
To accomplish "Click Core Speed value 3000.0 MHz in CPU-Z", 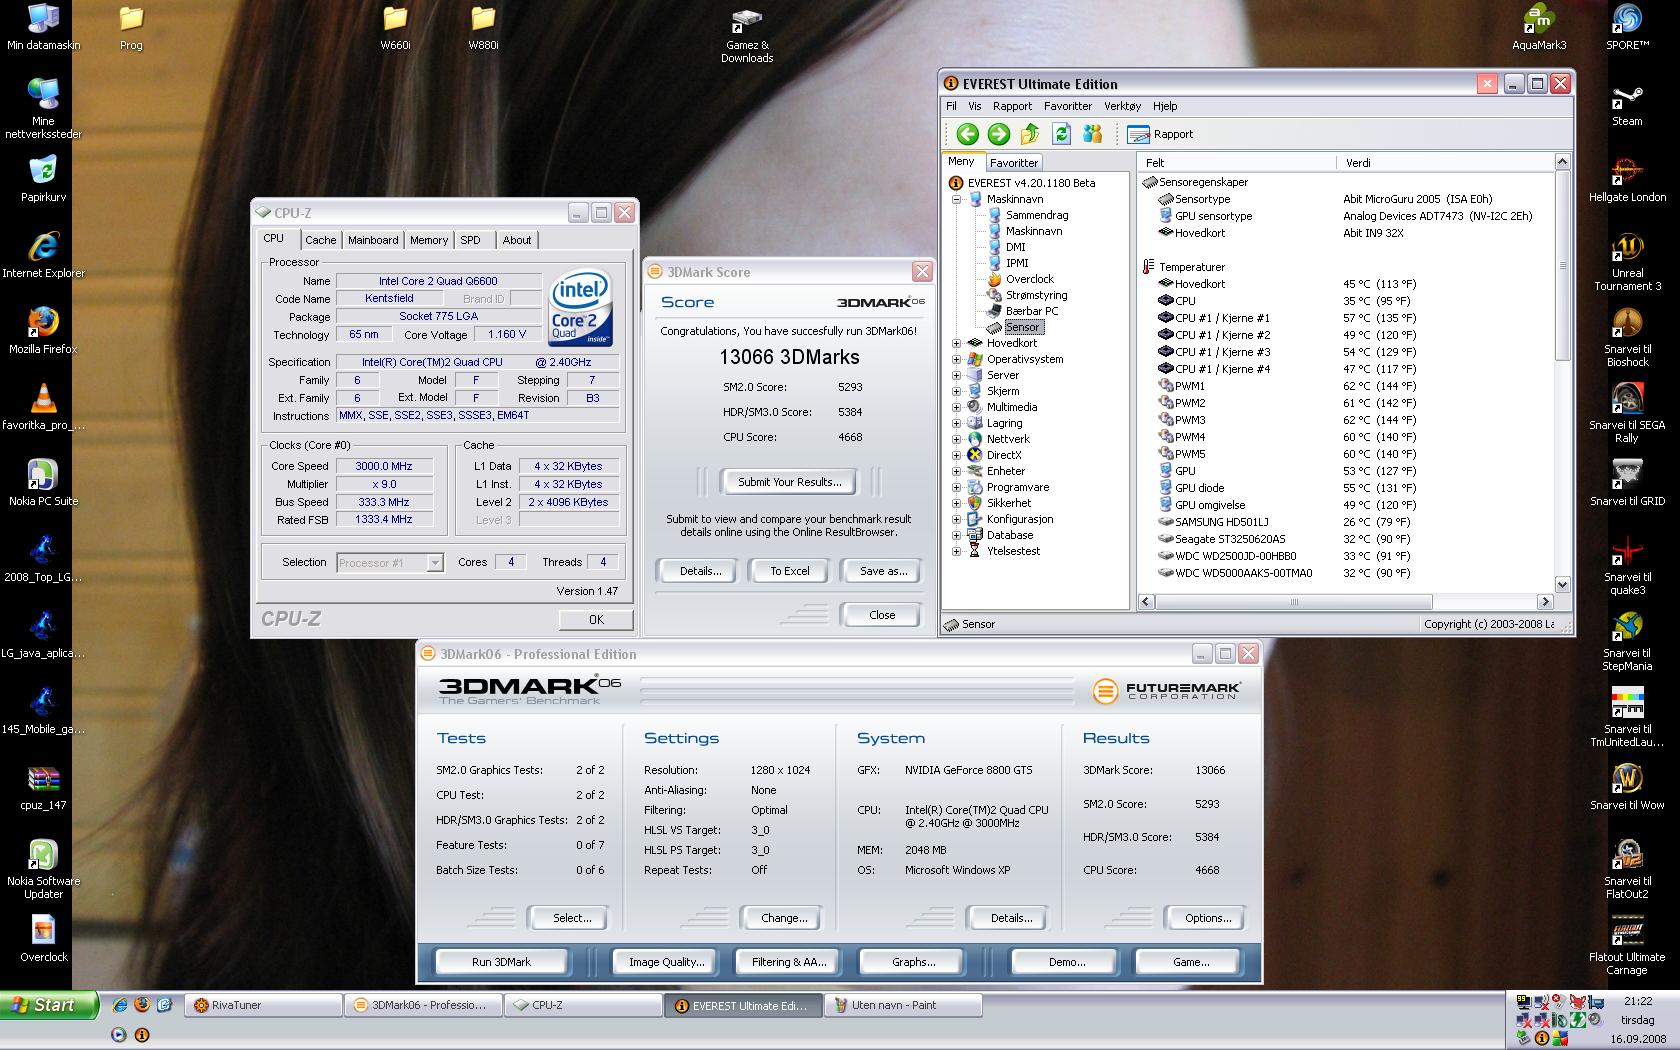I will point(384,466).
